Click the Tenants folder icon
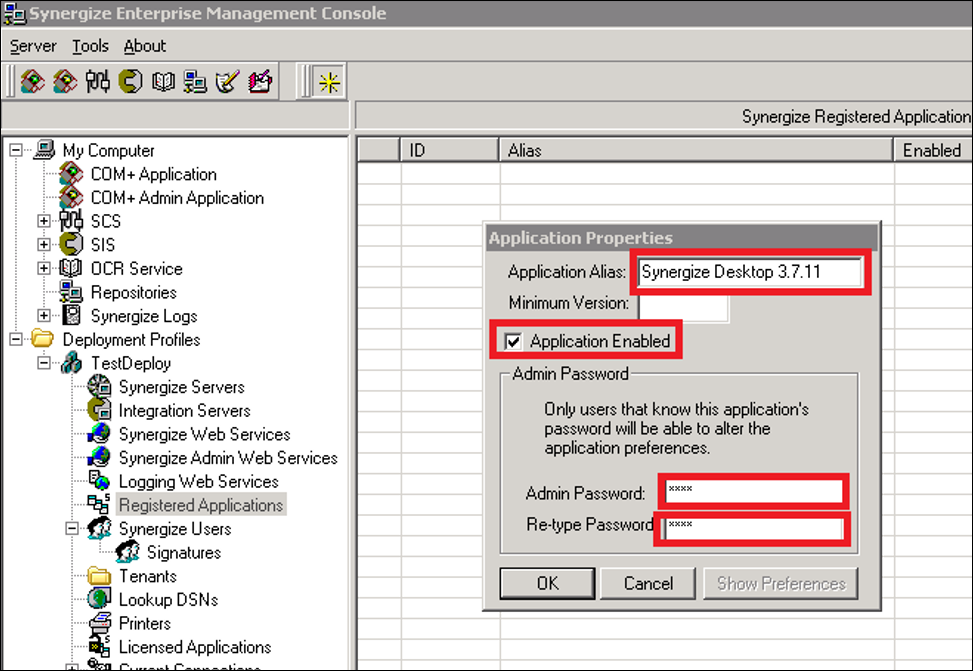The width and height of the screenshot is (973, 671). [100, 576]
